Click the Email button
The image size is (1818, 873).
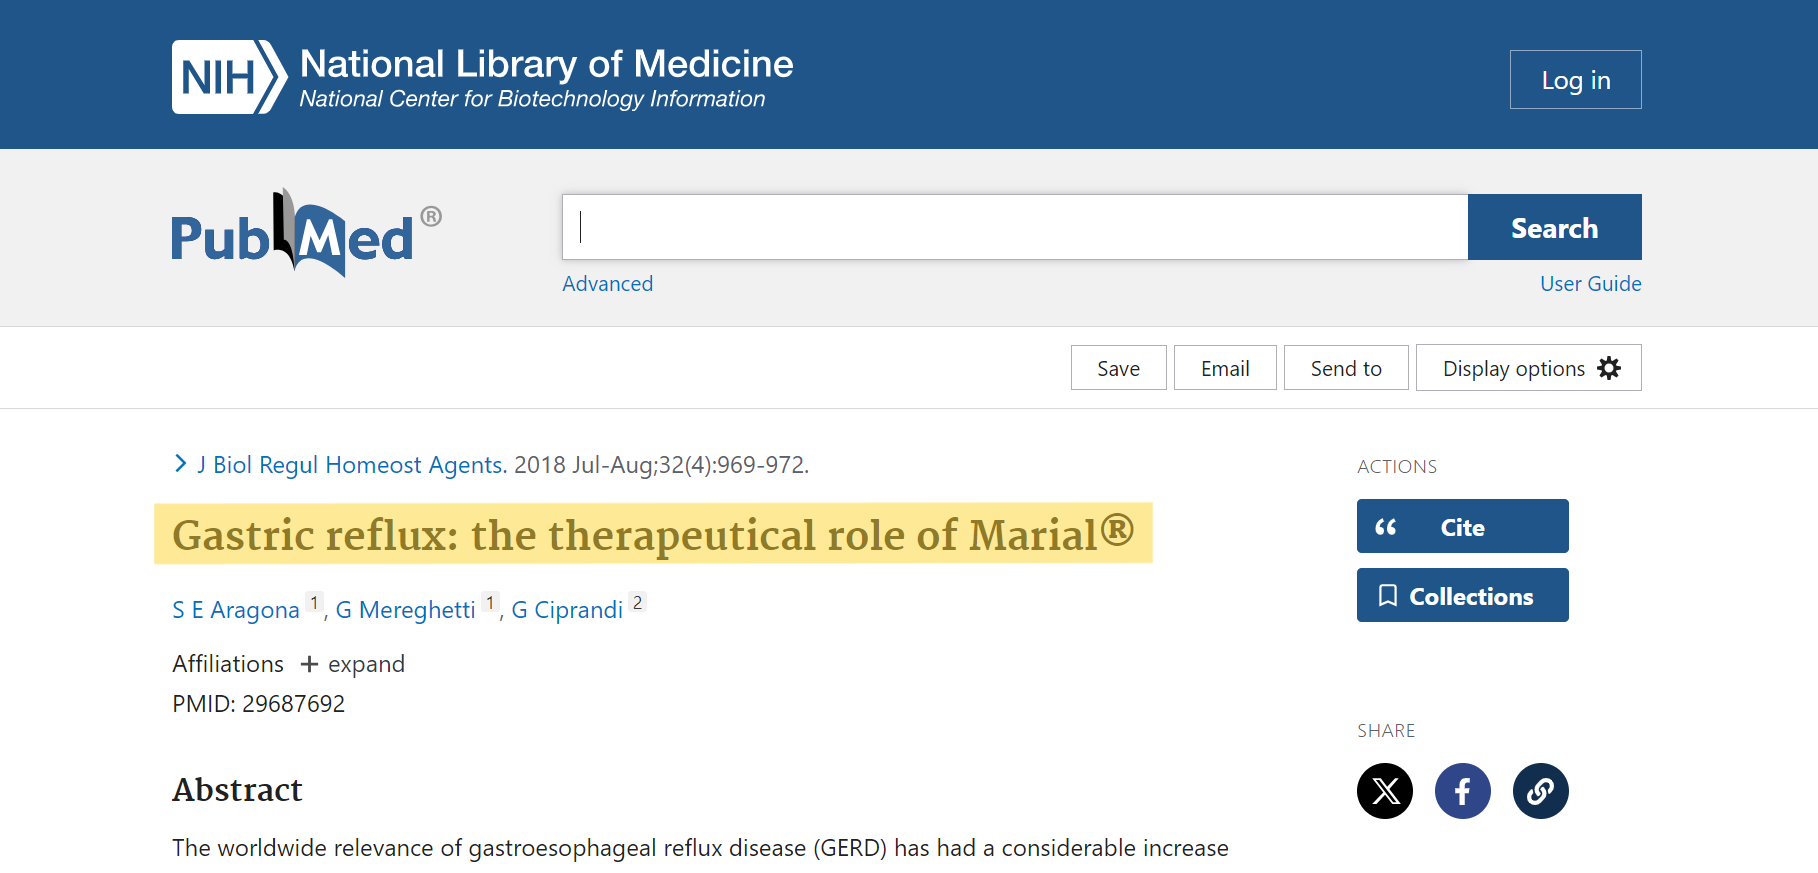1225,368
